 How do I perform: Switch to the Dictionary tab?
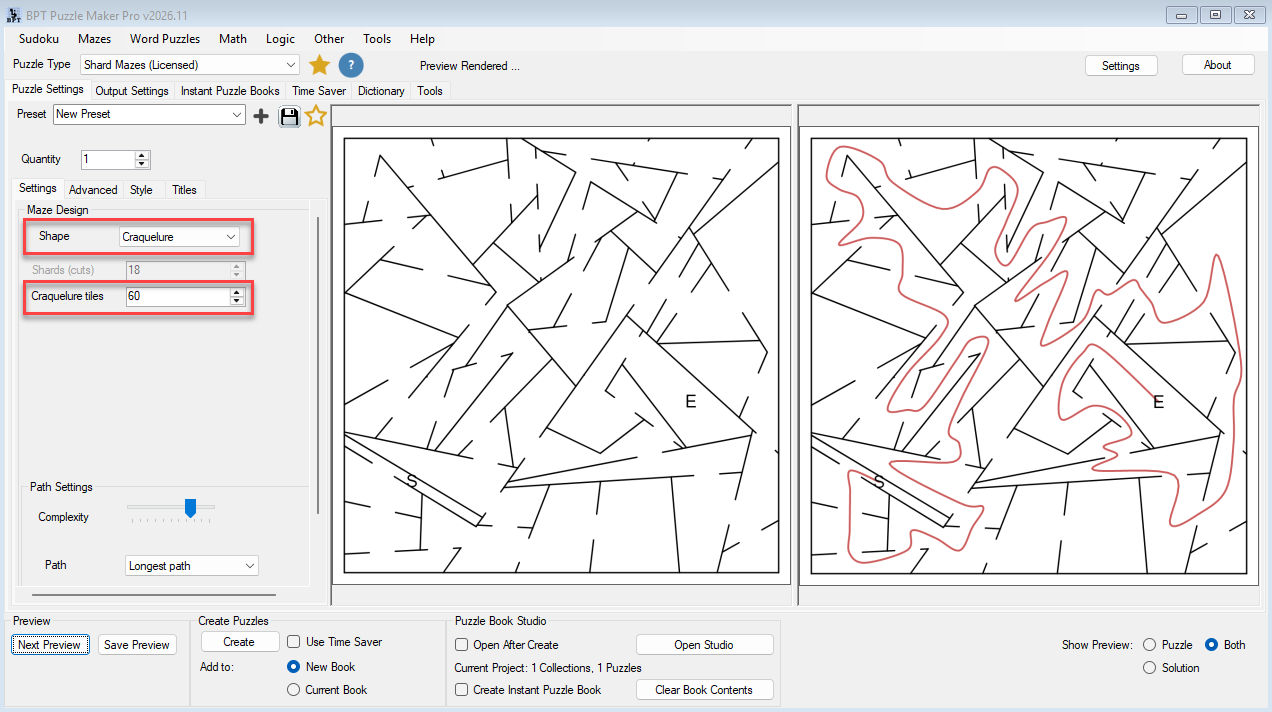(x=381, y=91)
